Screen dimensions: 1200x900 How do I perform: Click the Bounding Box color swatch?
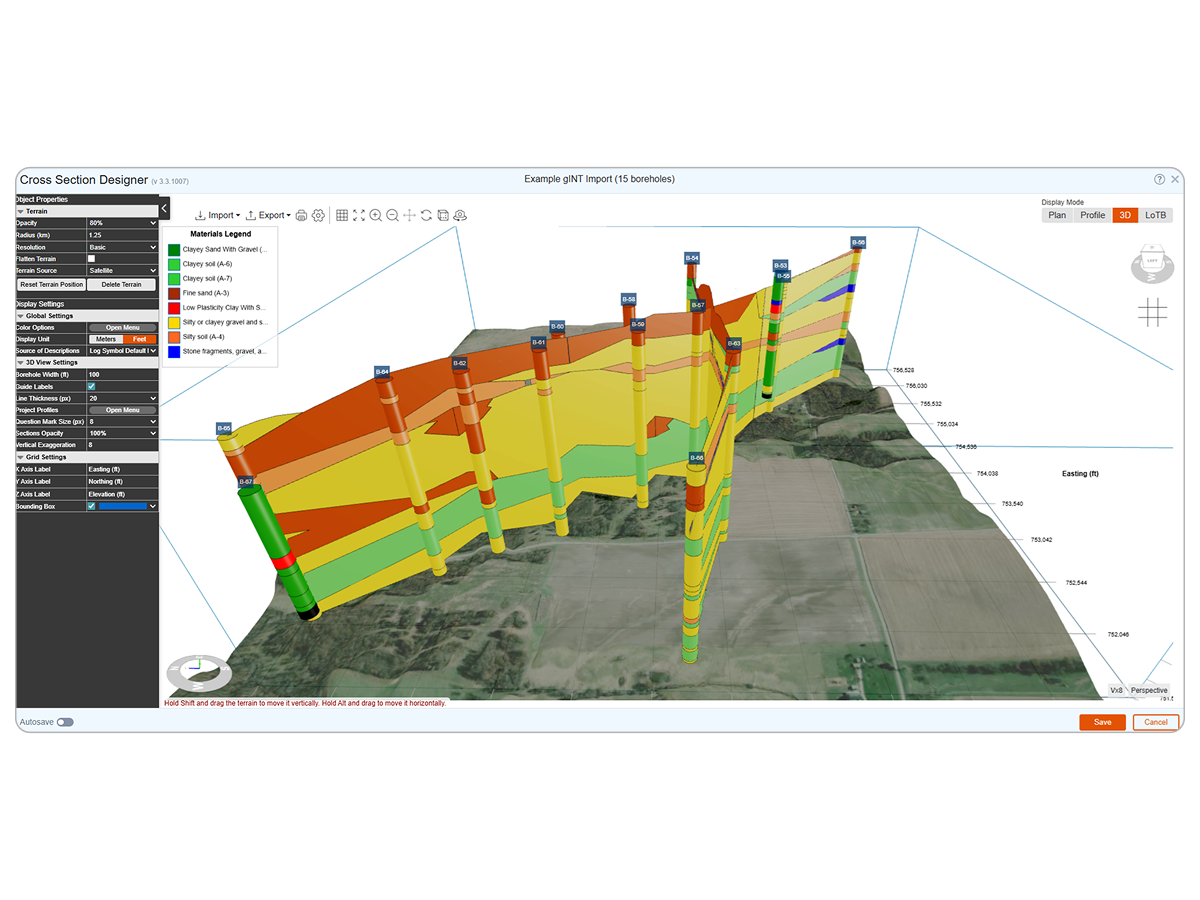coord(122,506)
